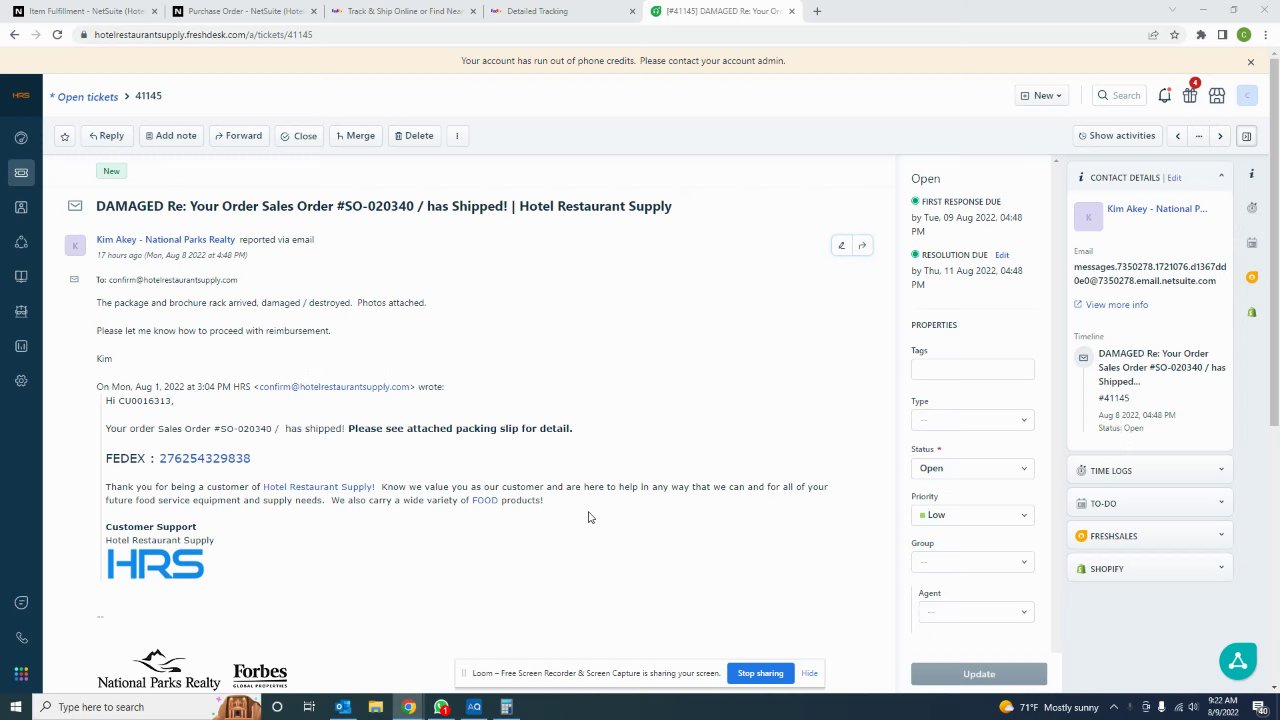Viewport: 1280px width, 720px height.
Task: Click the forward arrow icon on message
Action: (862, 246)
